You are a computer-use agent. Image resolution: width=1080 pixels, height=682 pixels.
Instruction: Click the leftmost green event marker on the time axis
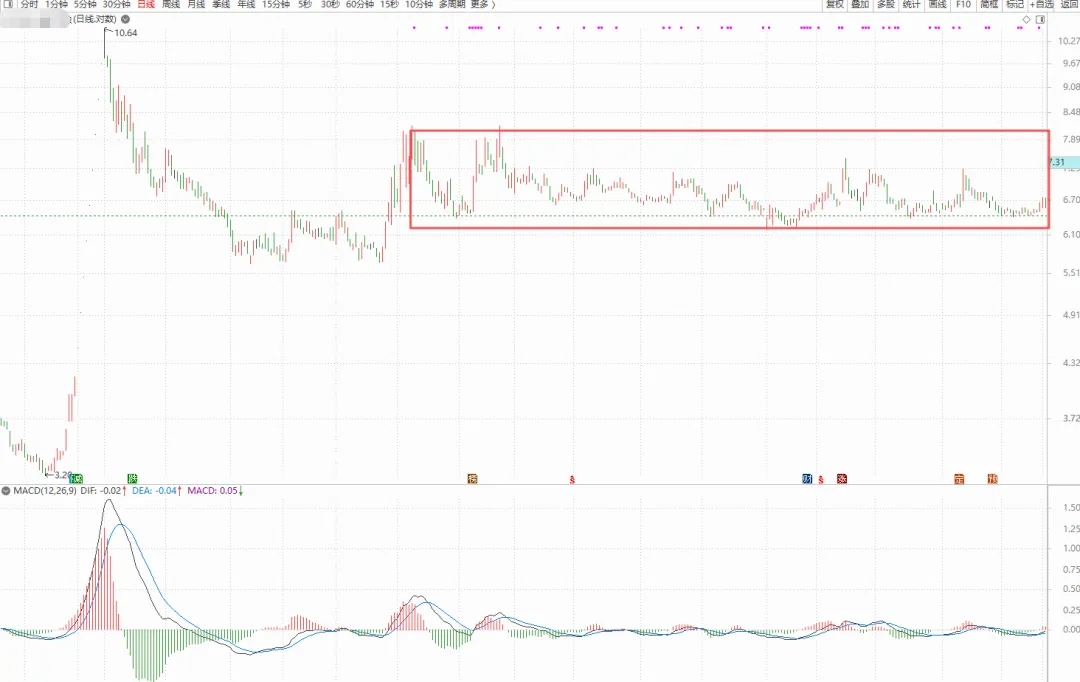coord(76,479)
